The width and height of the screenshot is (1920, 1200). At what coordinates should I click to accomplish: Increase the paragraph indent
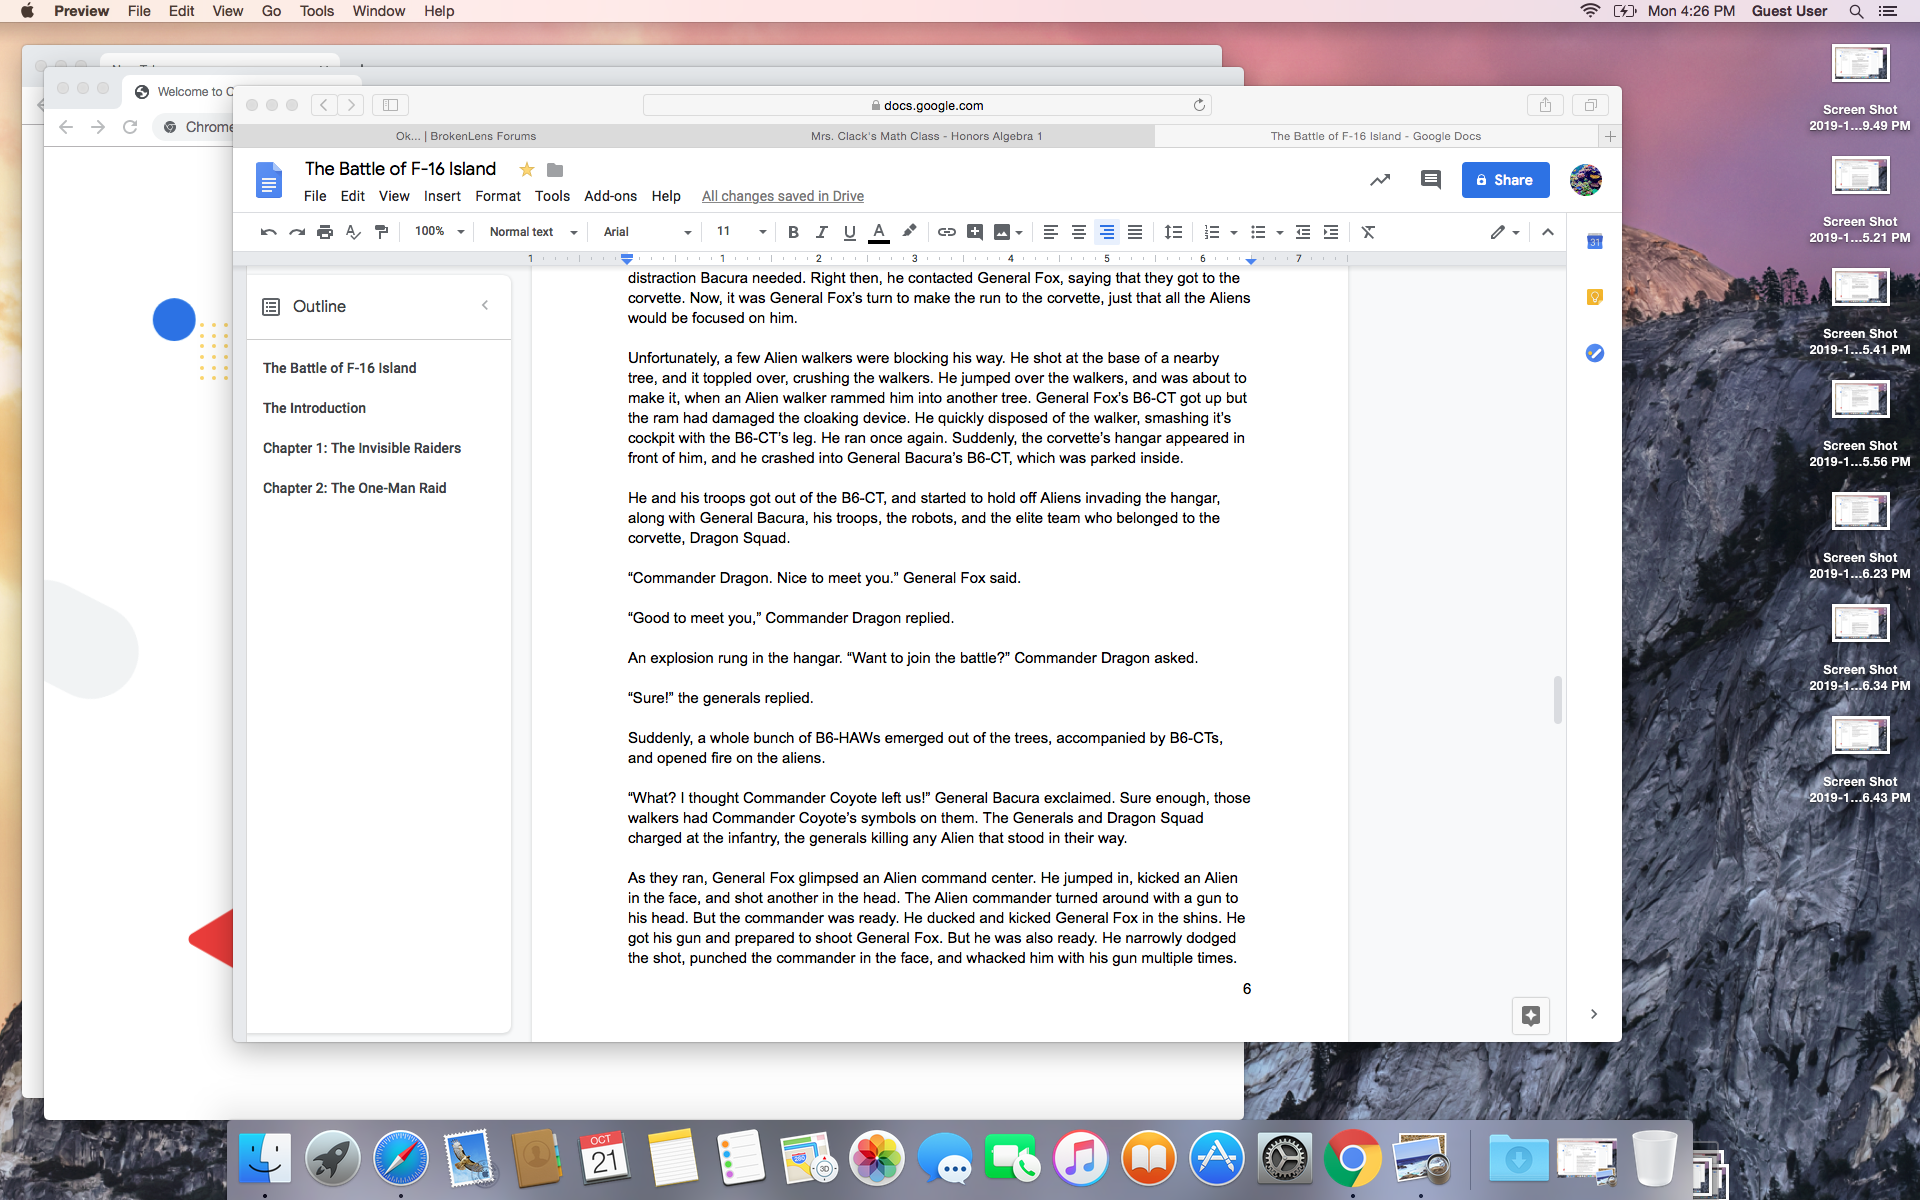point(1331,232)
